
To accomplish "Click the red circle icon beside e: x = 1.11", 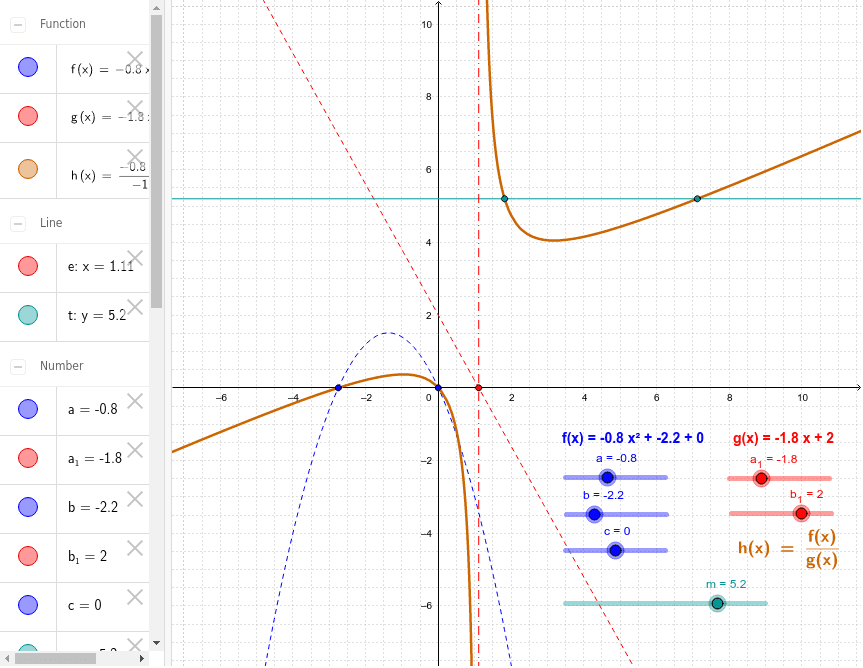I will coord(28,265).
